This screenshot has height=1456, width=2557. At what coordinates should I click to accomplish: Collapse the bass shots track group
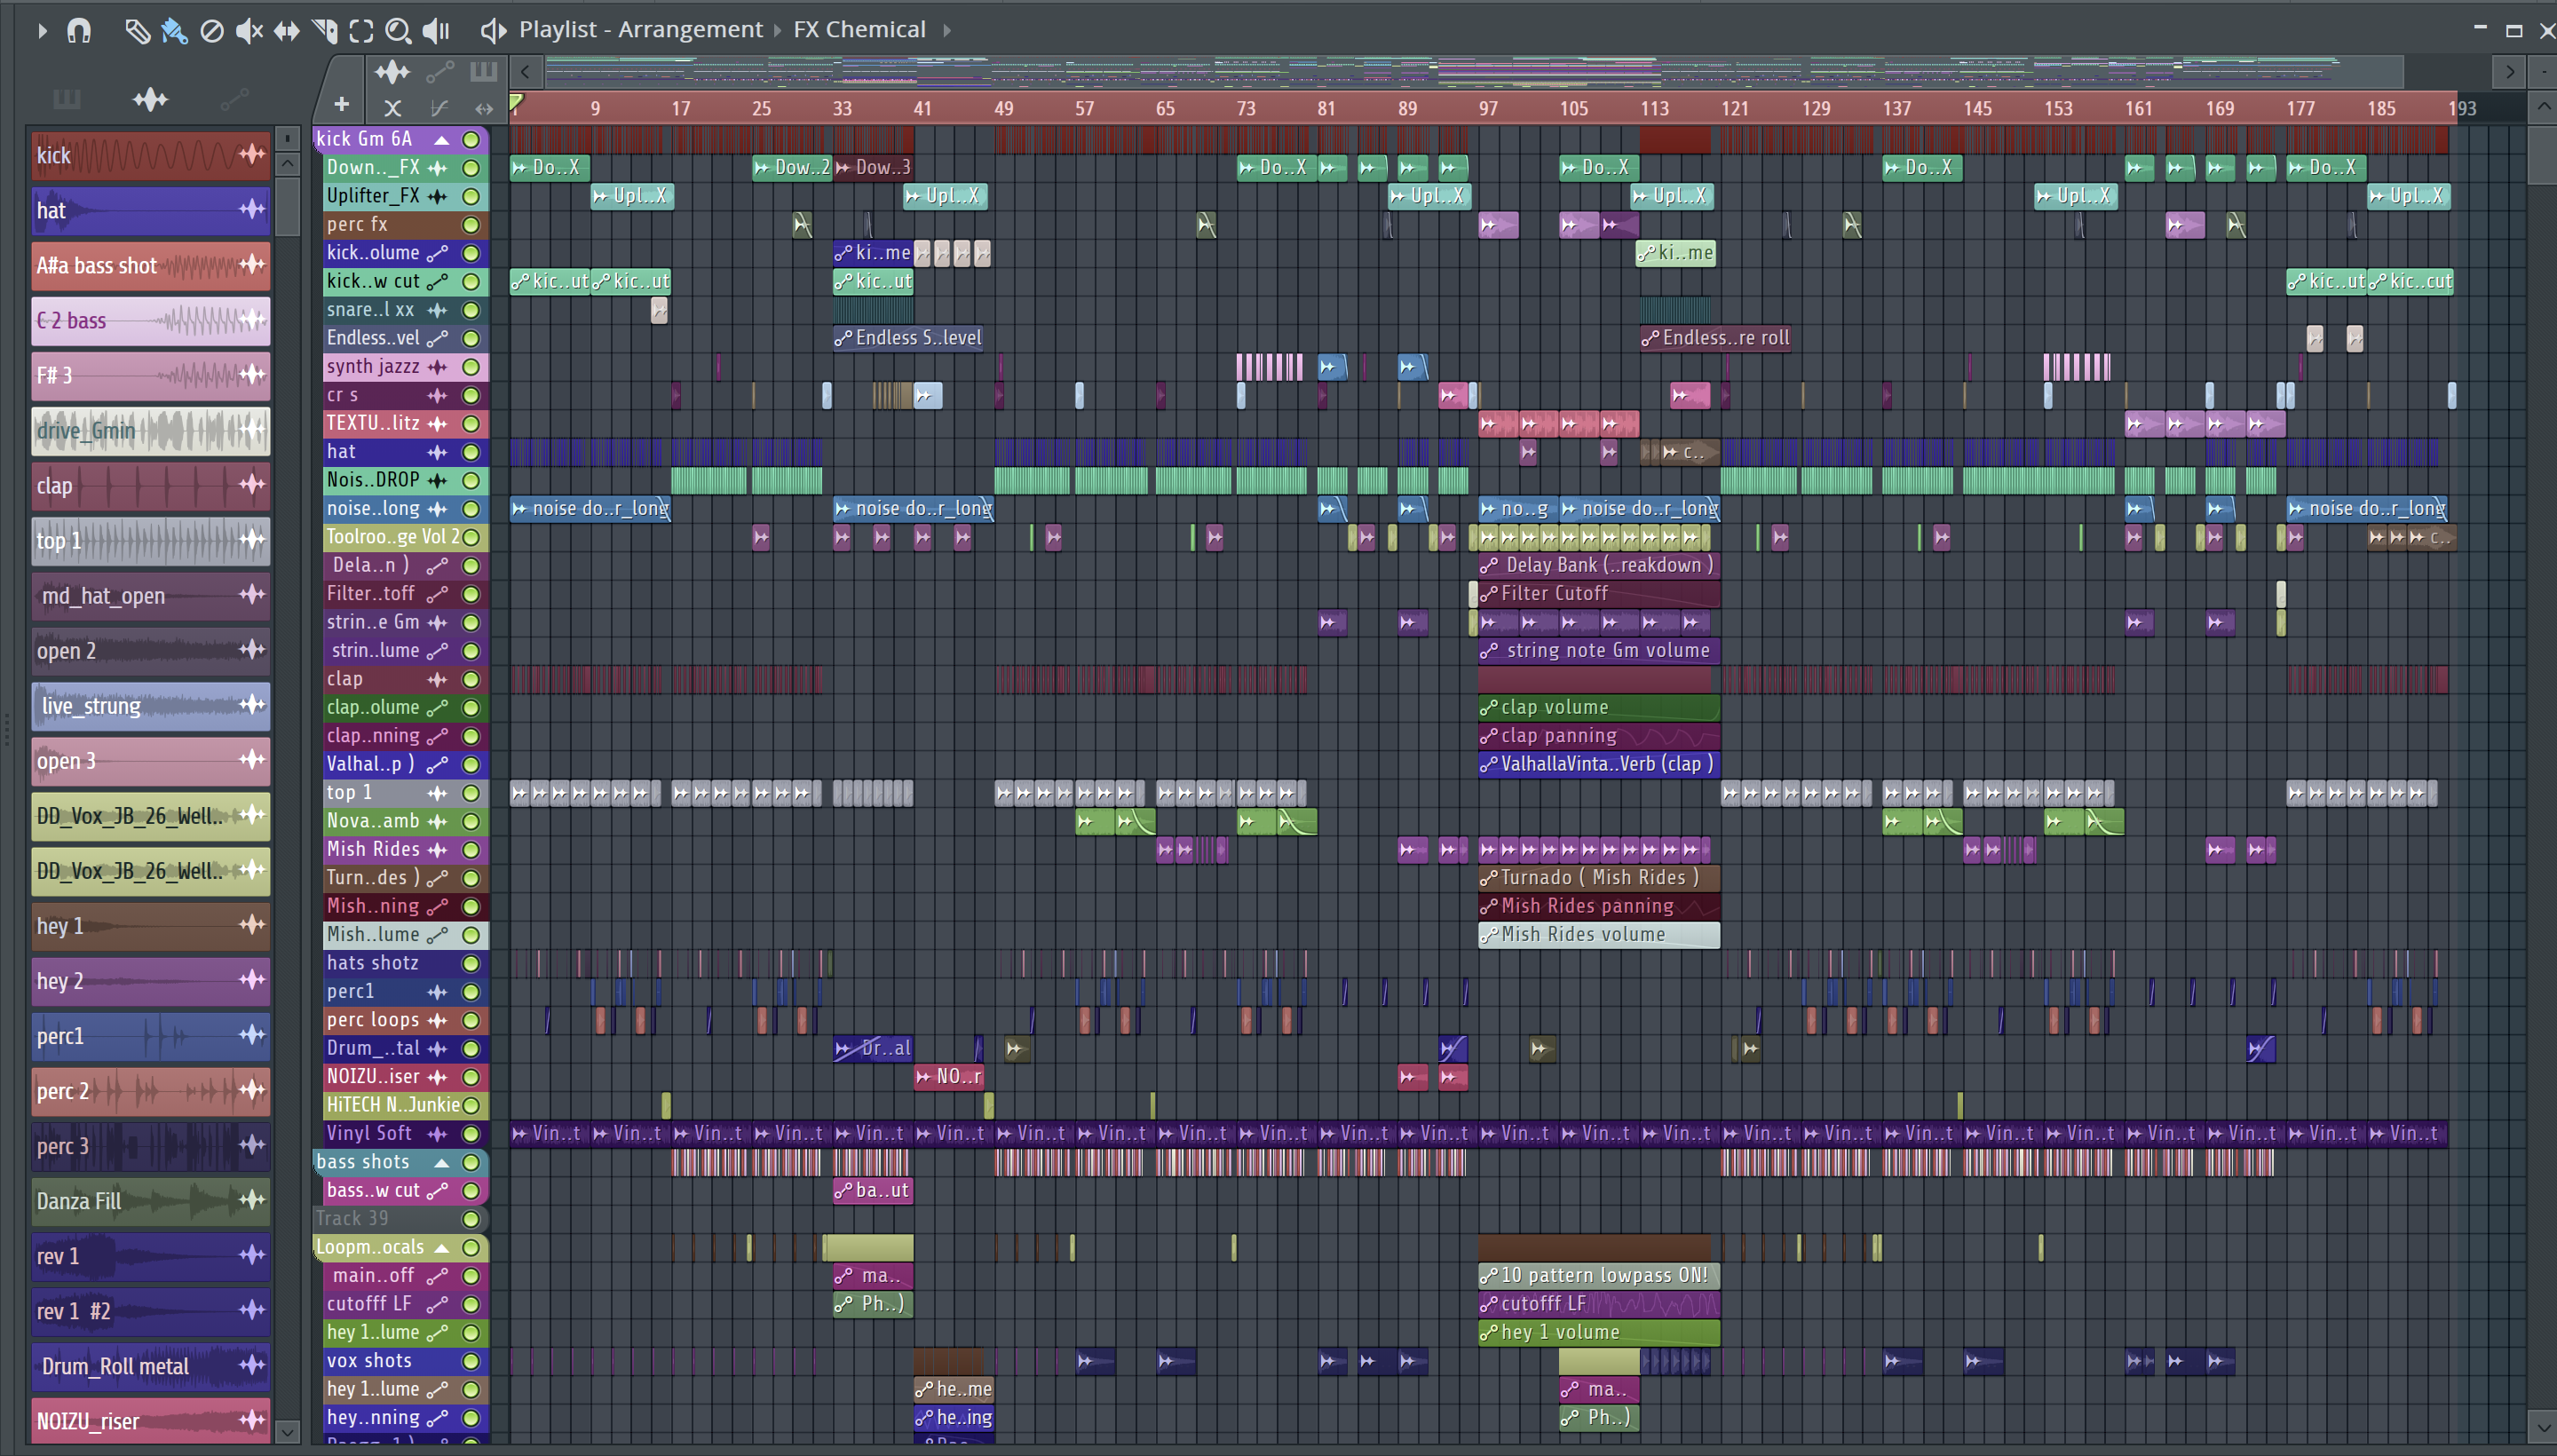coord(441,1162)
